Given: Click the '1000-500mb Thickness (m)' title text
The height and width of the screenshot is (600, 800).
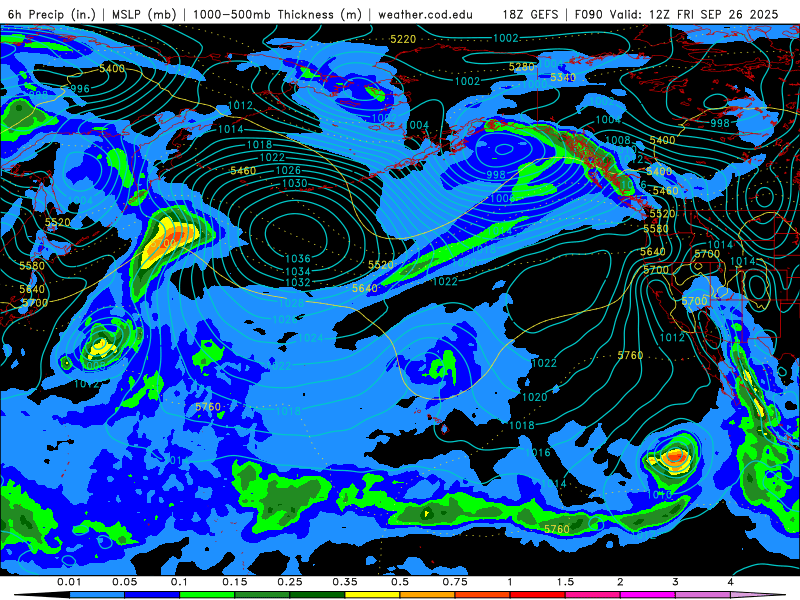Looking at the screenshot, I should (x=277, y=14).
